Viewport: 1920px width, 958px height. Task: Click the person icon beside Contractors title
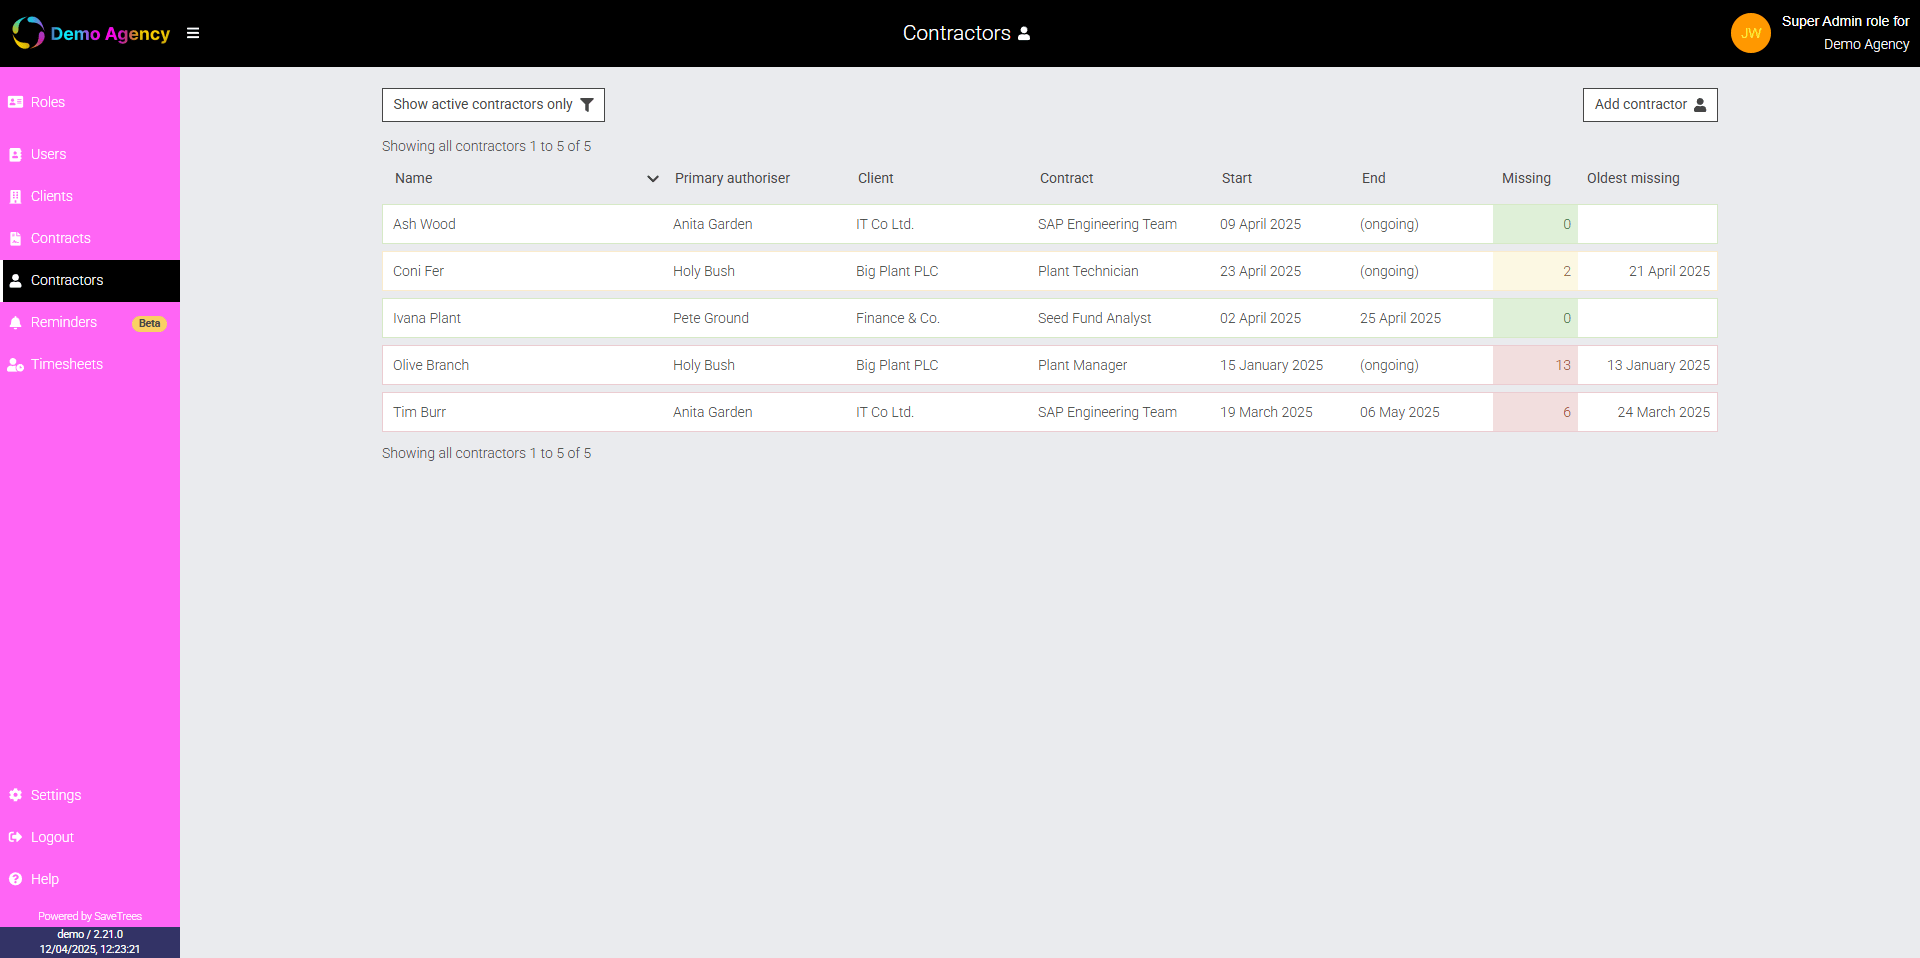coord(1024,33)
